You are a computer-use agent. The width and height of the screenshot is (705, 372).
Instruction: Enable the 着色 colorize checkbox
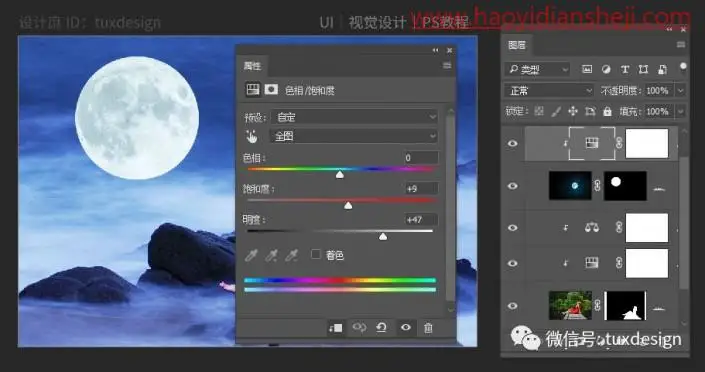pos(316,255)
